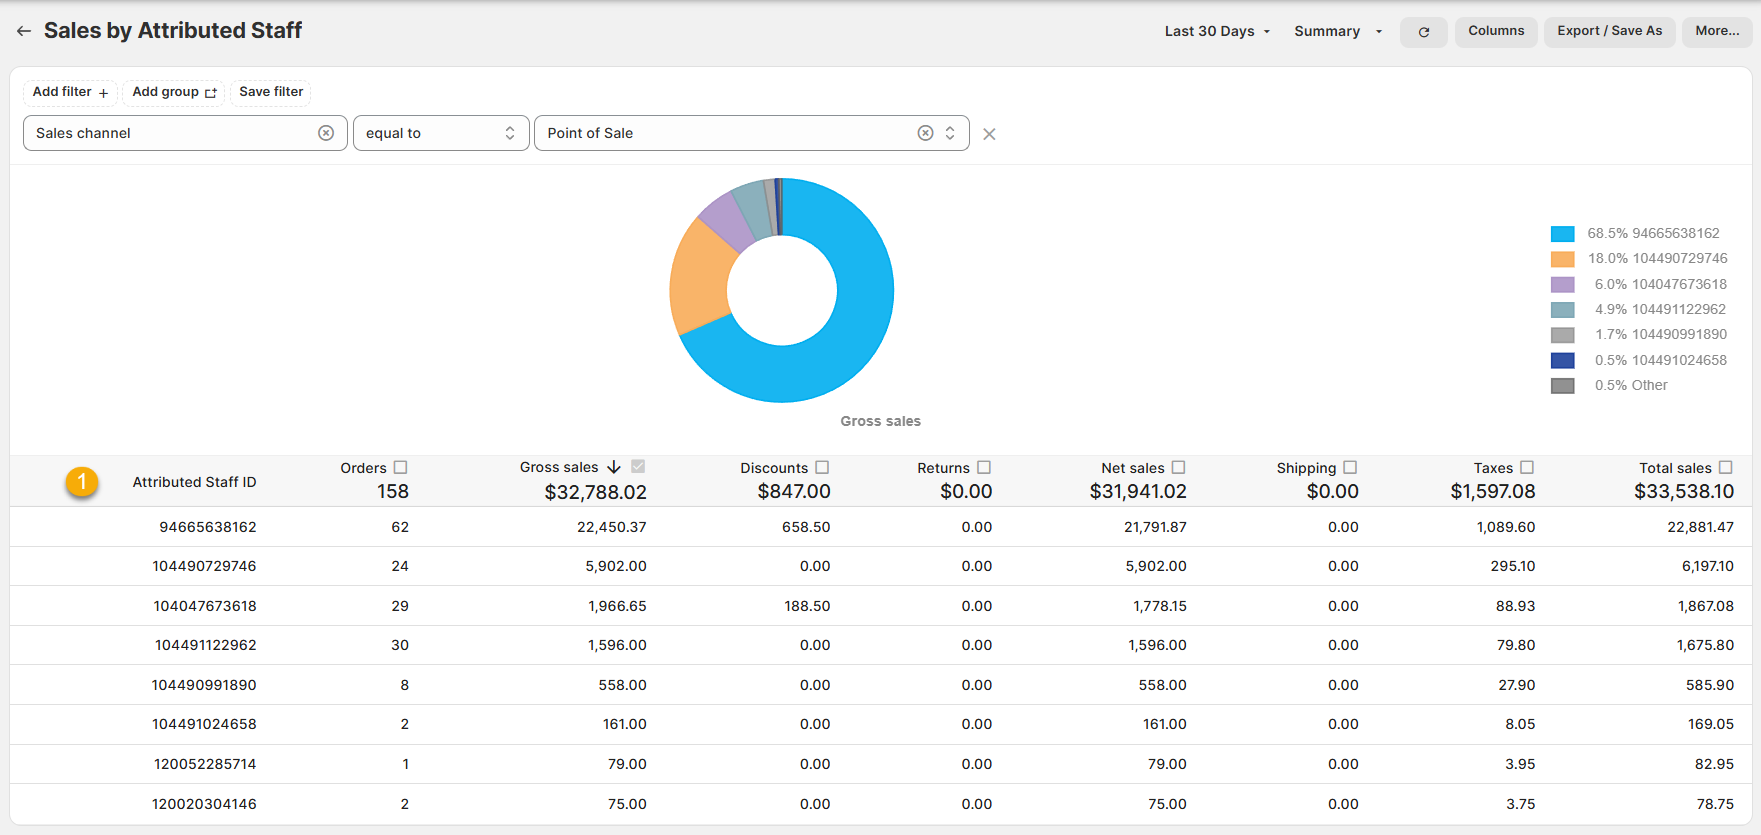The height and width of the screenshot is (835, 1761).
Task: Expand the Summary view dropdown
Action: tap(1337, 31)
